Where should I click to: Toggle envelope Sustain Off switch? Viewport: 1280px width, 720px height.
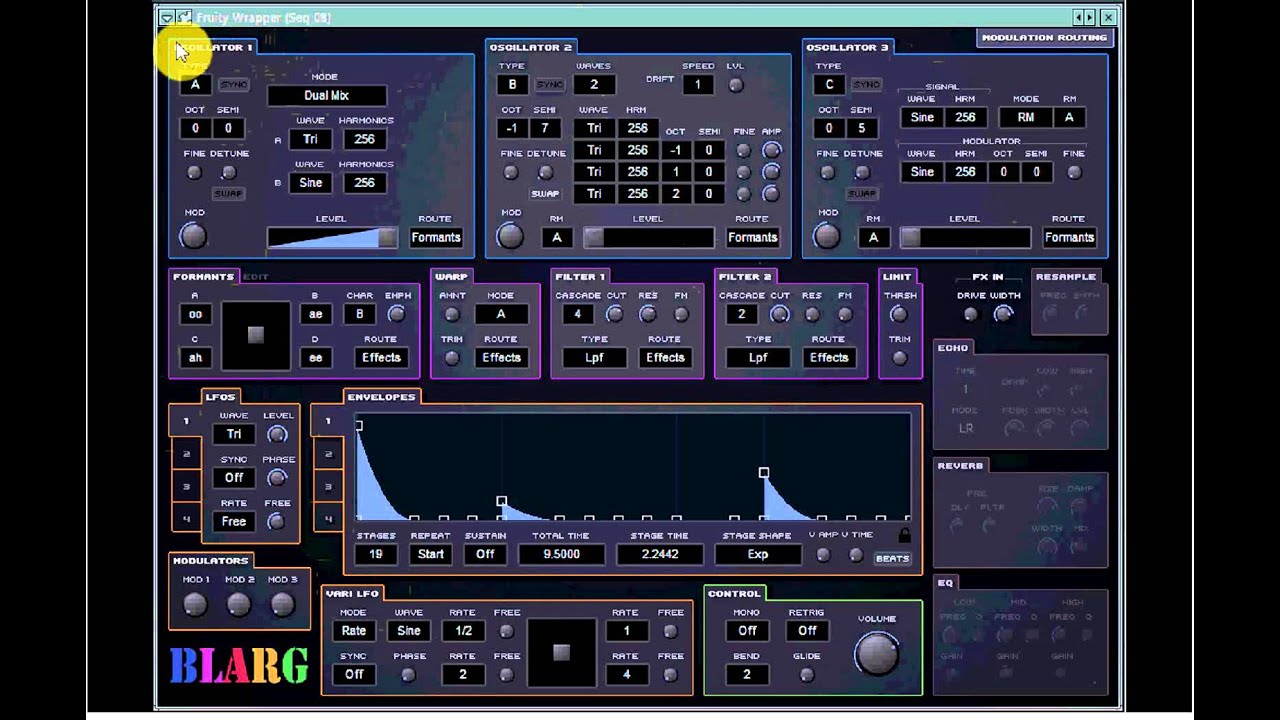coord(485,554)
